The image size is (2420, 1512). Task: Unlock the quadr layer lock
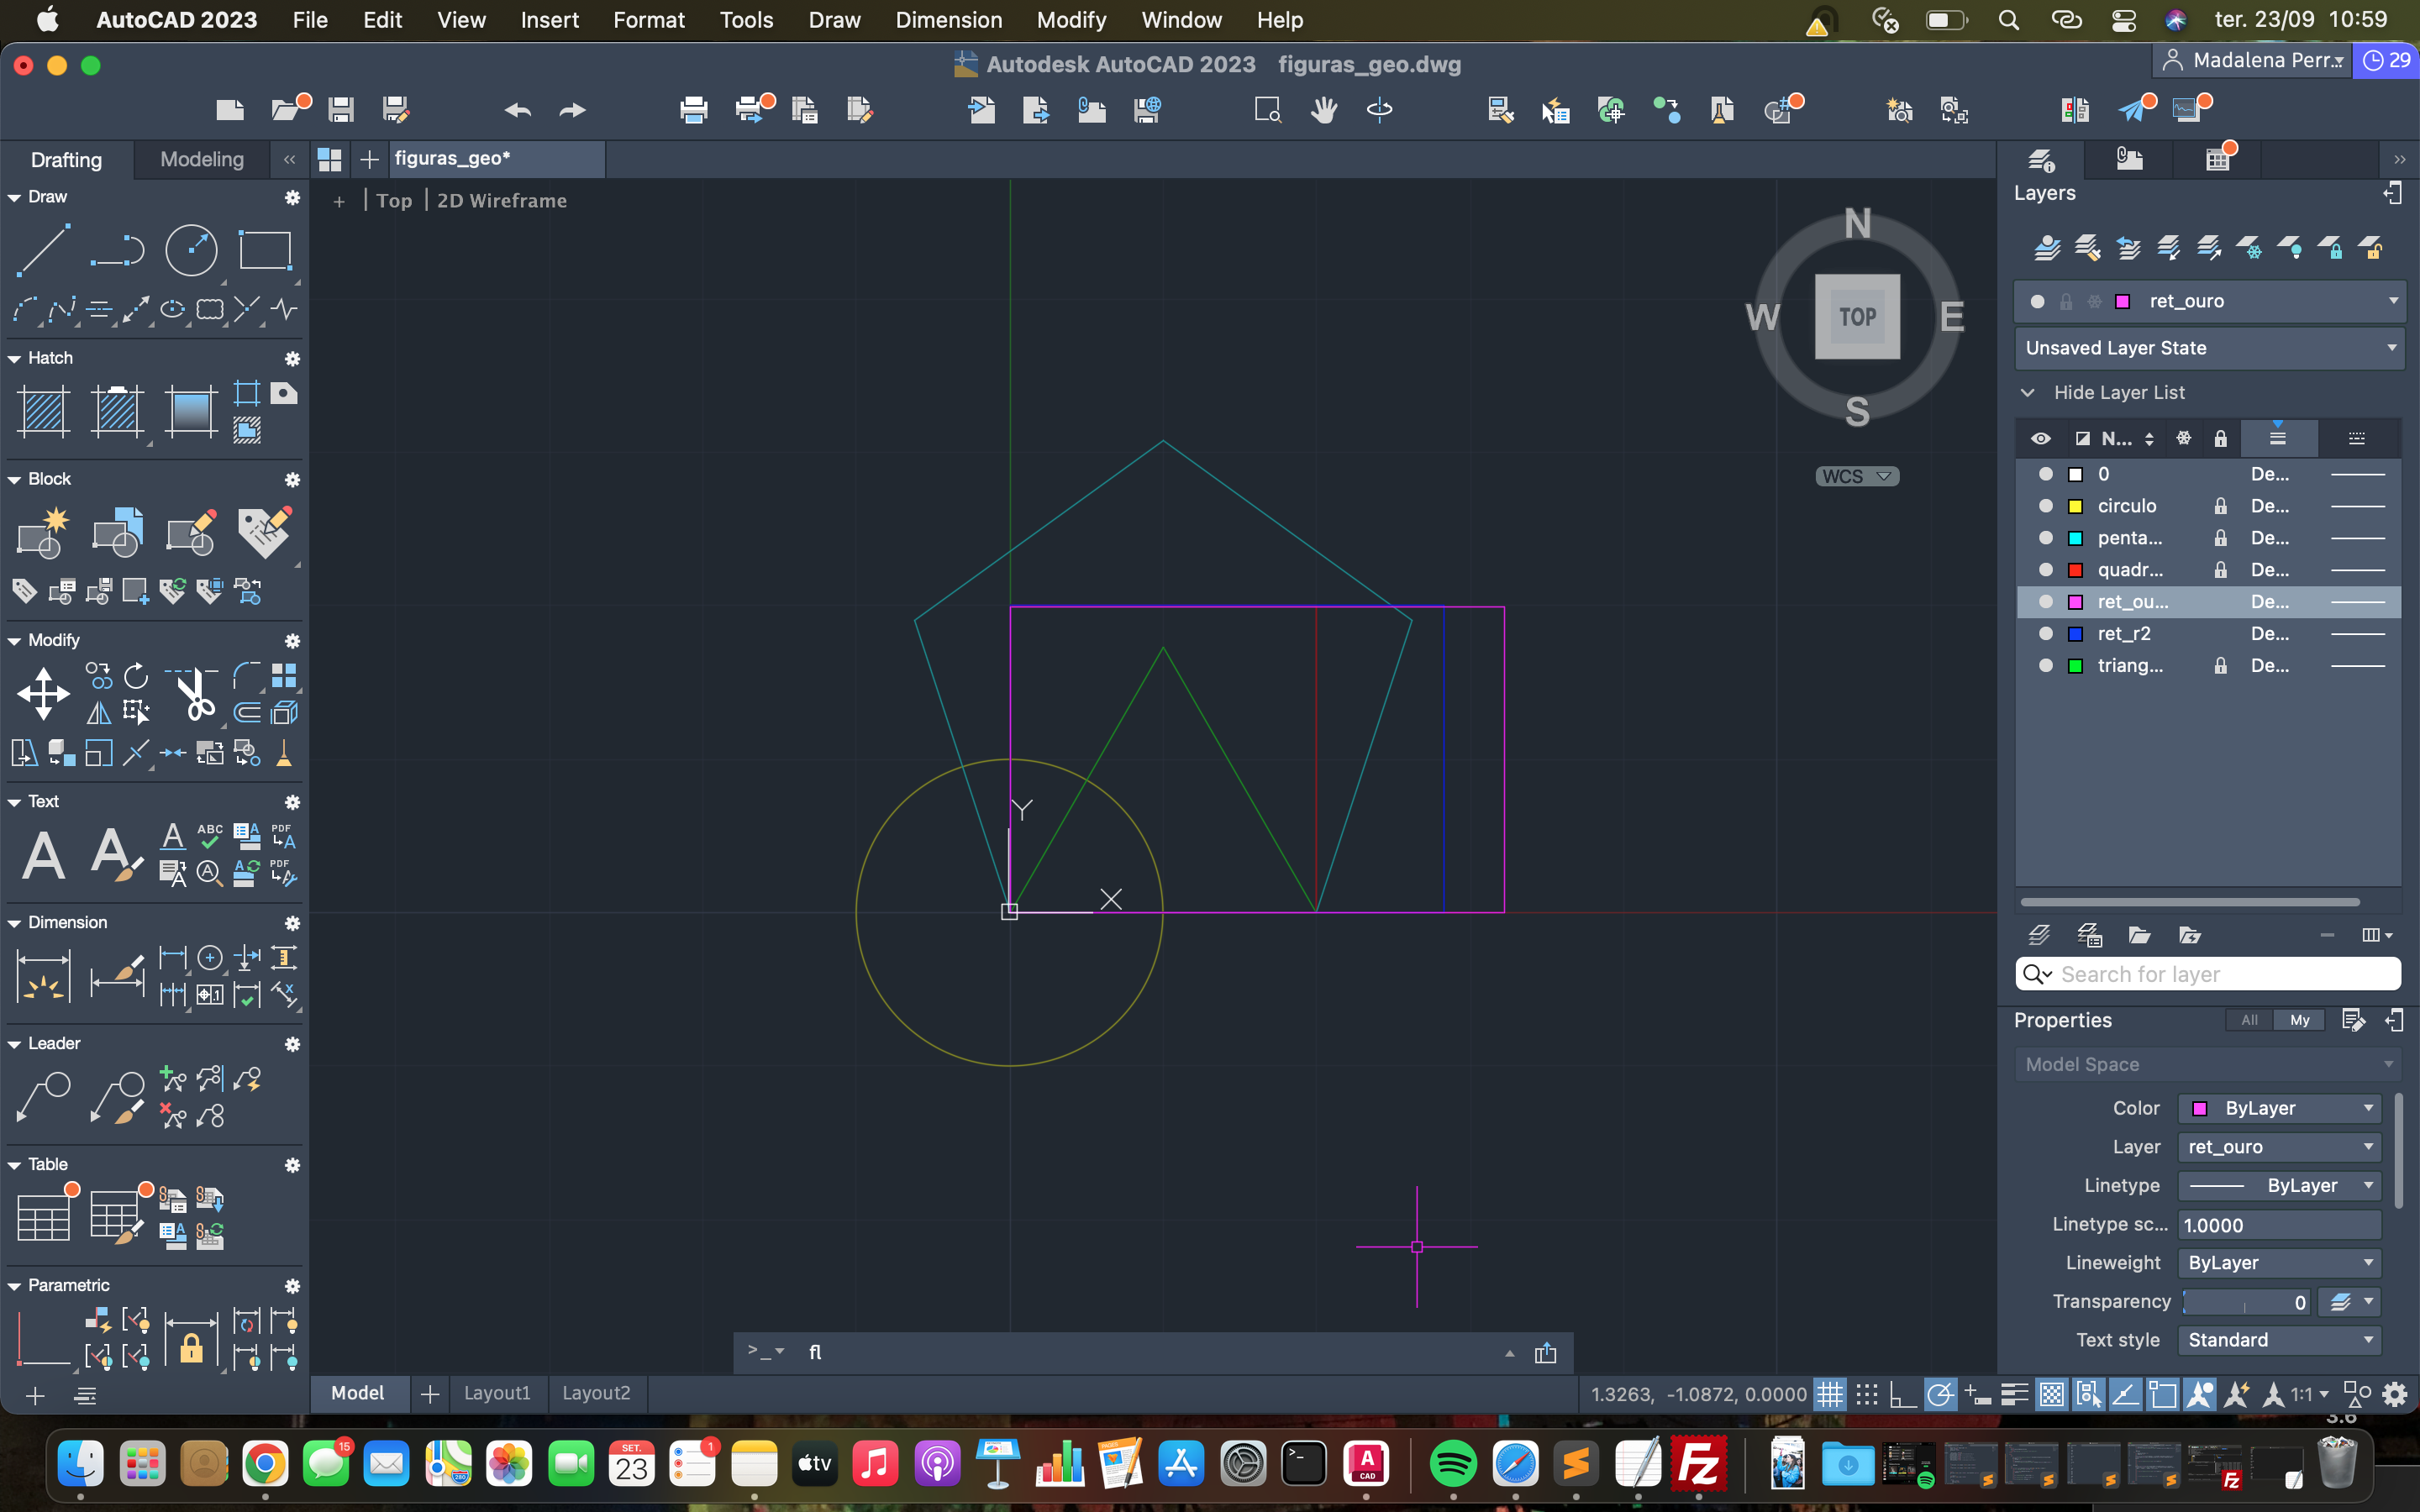2220,570
